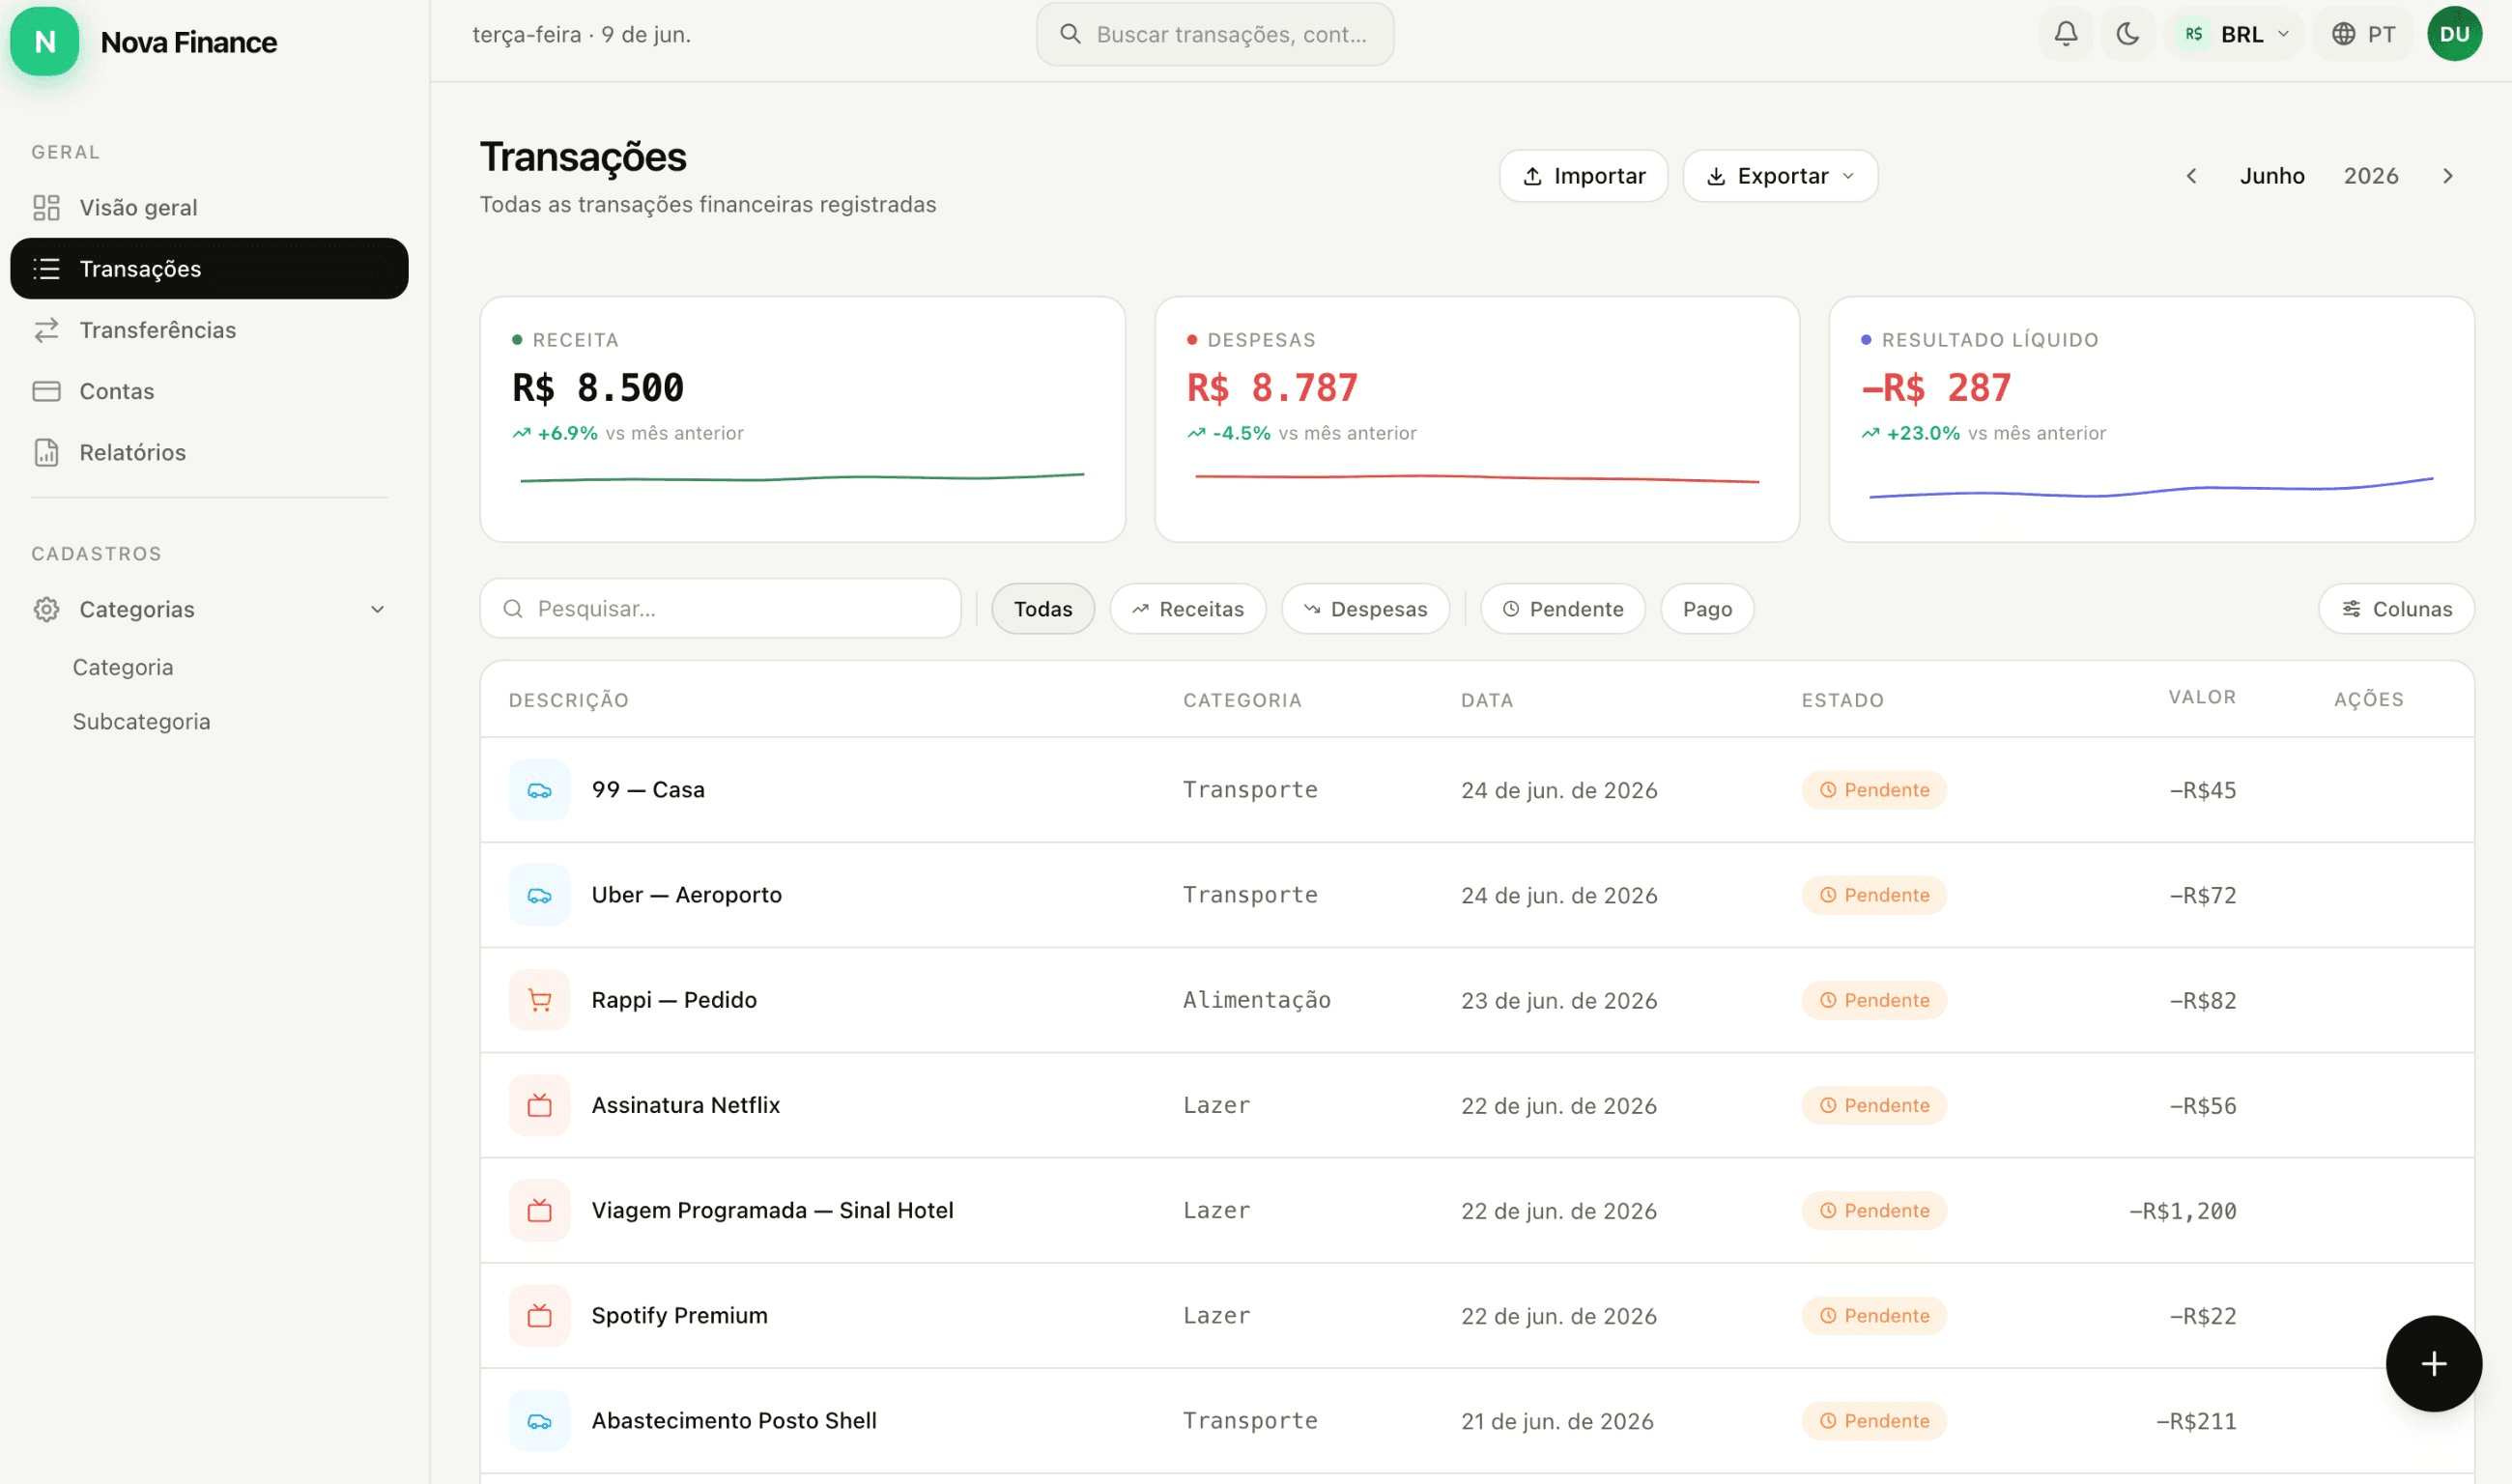
Task: Focus the Buscar transações search field
Action: (x=1214, y=34)
